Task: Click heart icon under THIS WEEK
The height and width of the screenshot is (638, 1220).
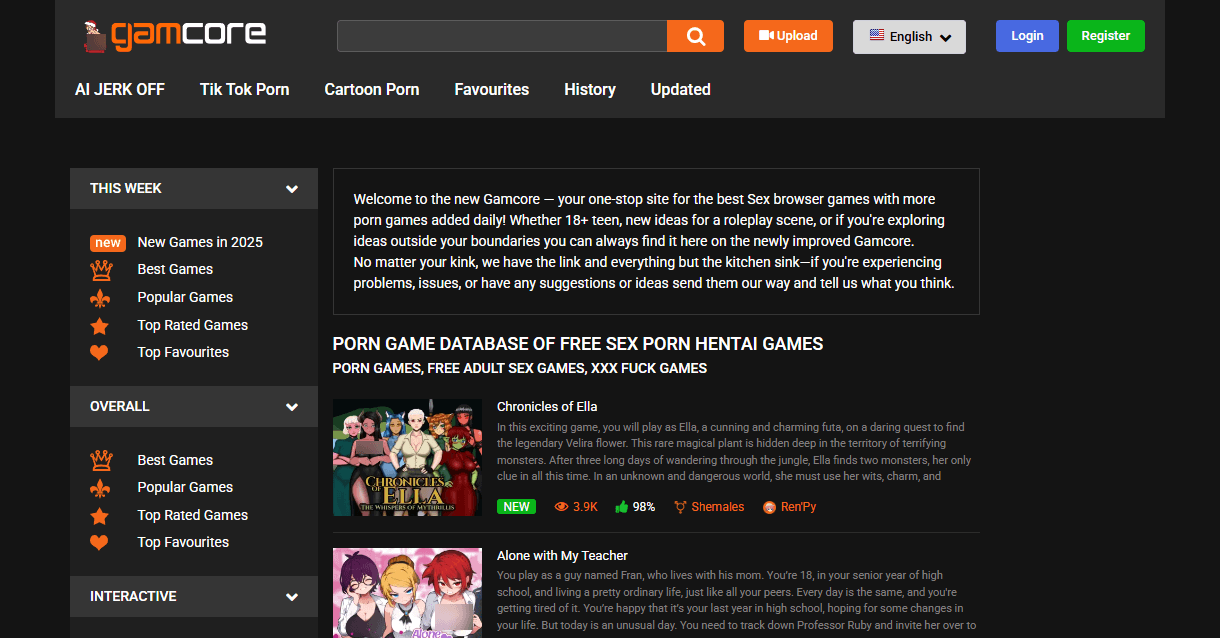Action: coord(99,353)
